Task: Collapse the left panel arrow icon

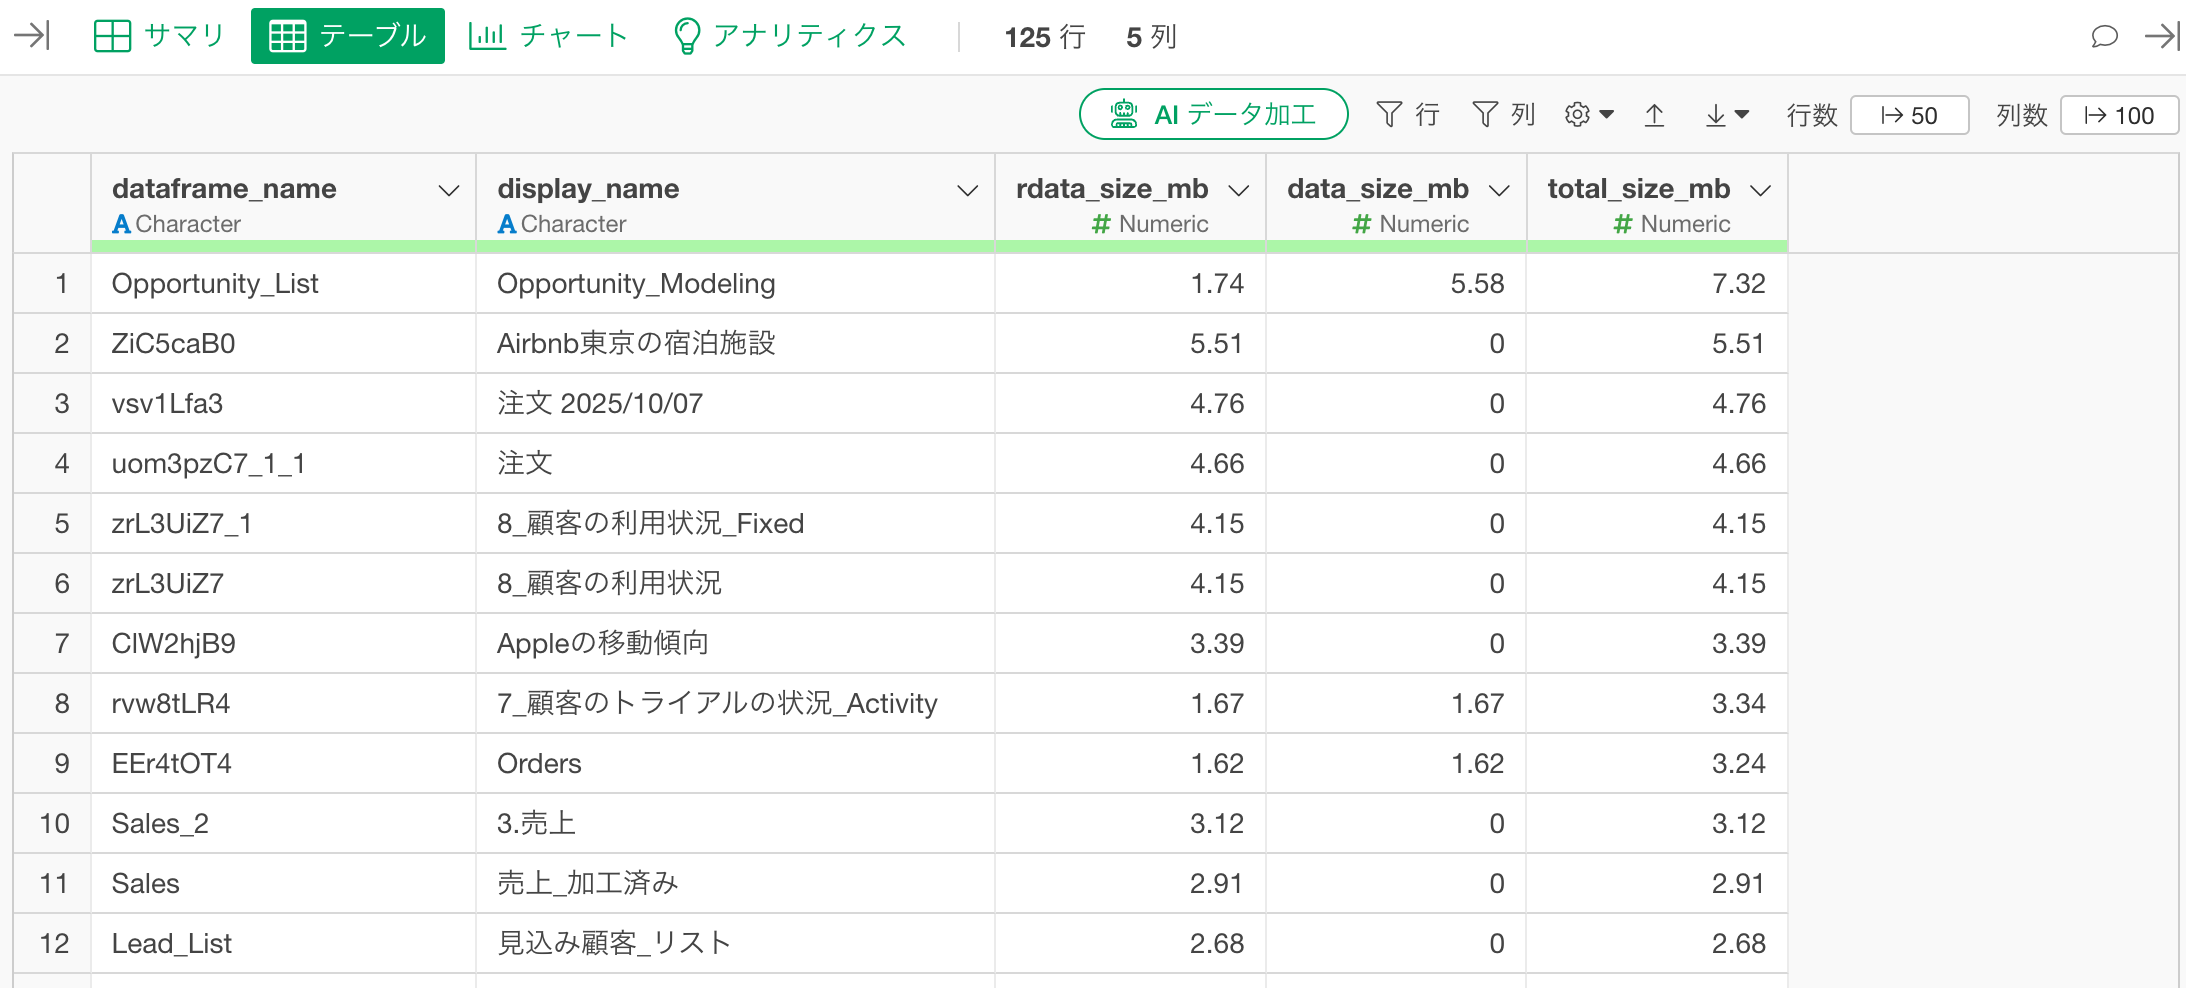Action: coord(32,36)
